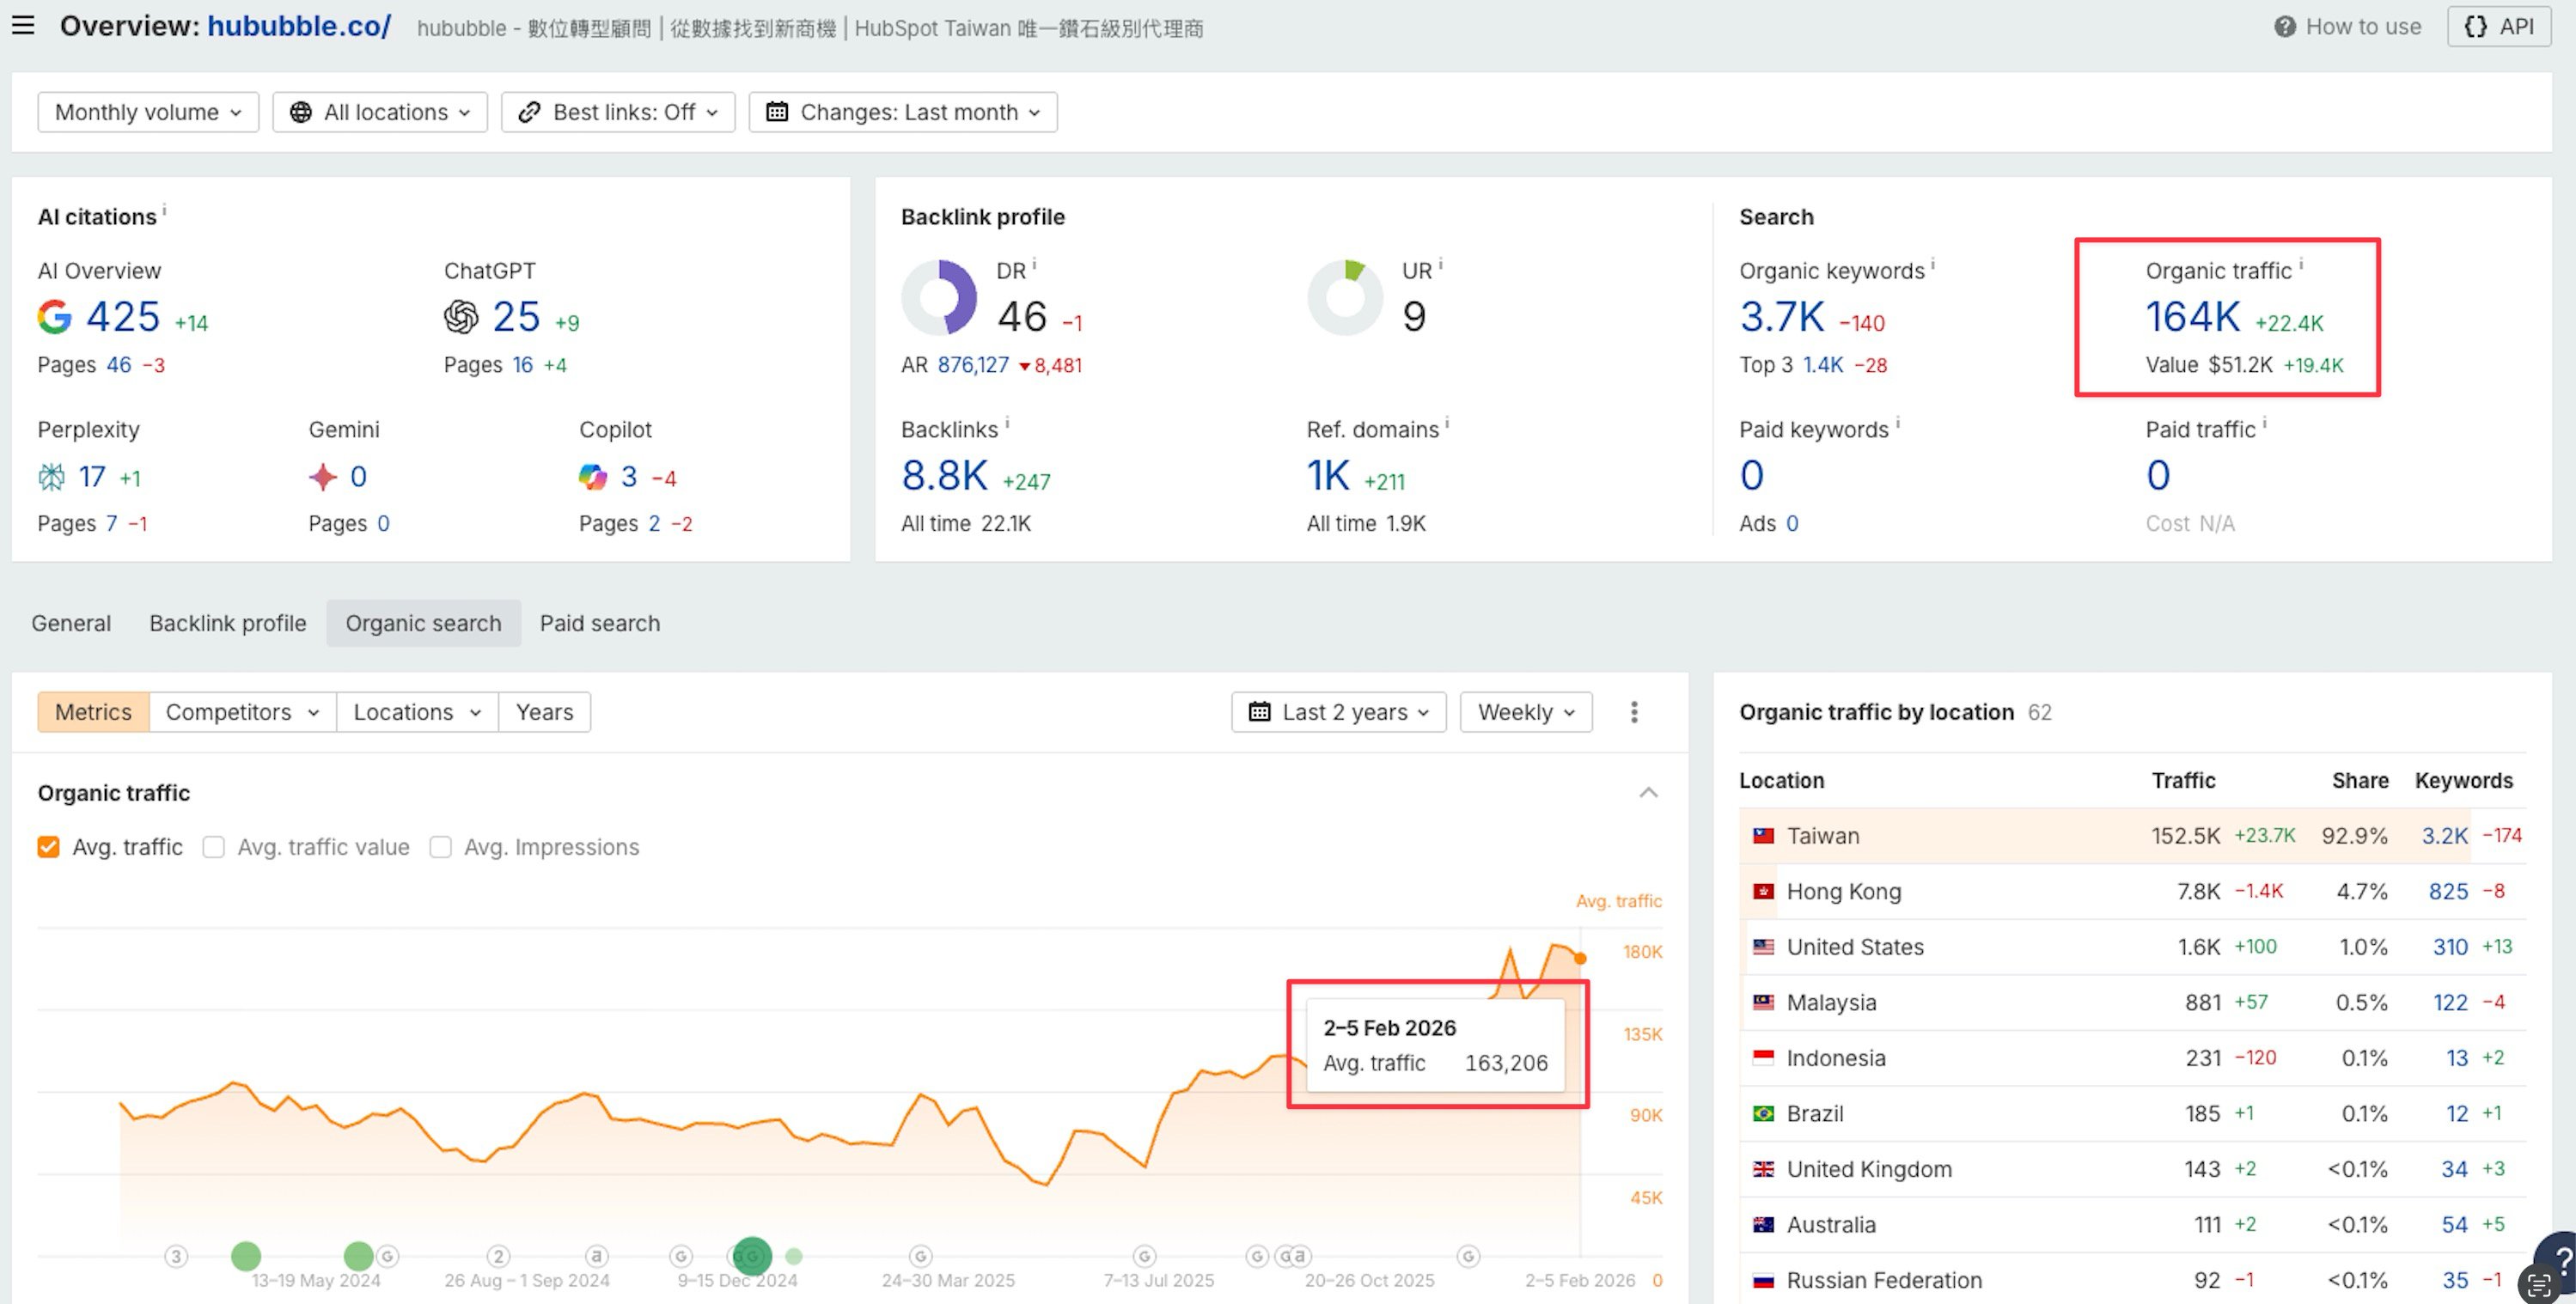Open the Monthly volume dropdown
Viewport: 2576px width, 1304px height.
147,111
